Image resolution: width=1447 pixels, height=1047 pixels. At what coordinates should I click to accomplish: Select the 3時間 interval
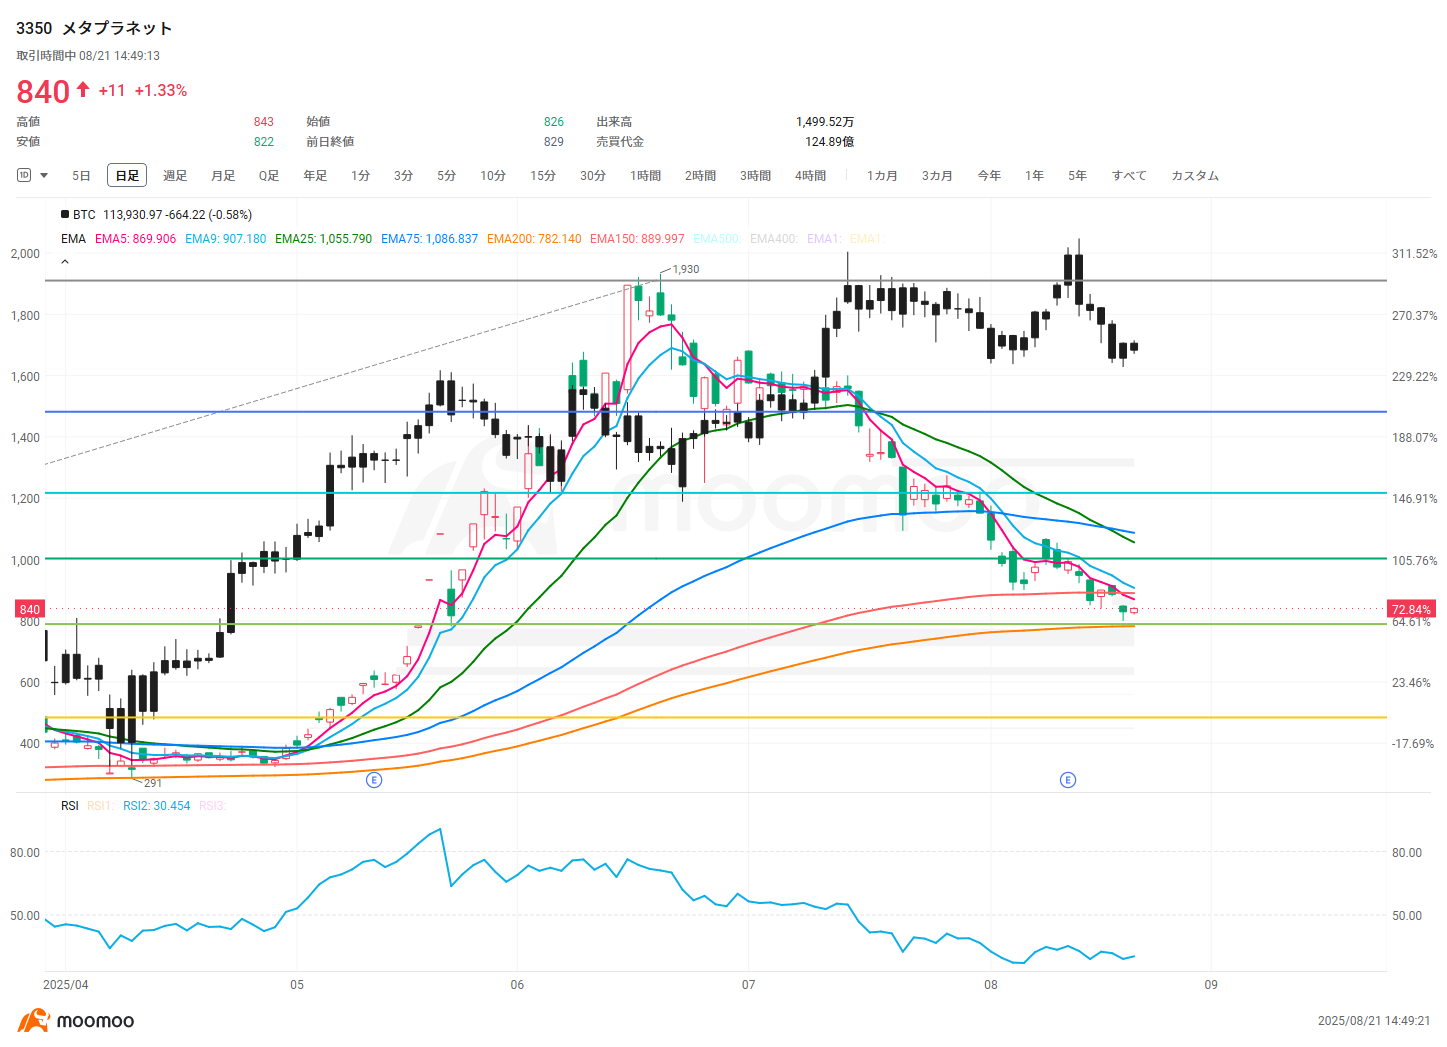pos(755,175)
